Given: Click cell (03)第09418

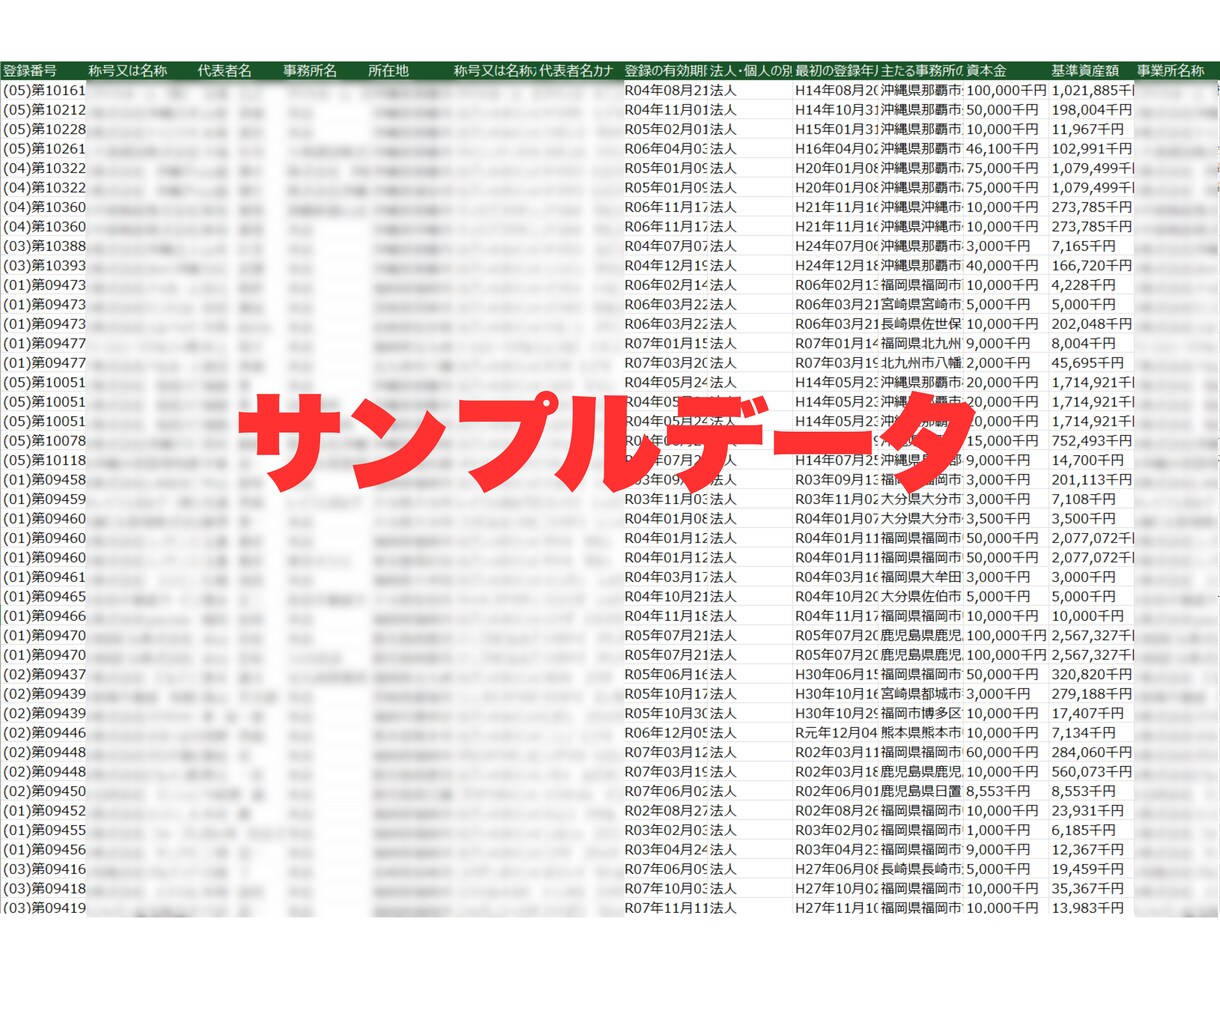Looking at the screenshot, I should (x=43, y=889).
